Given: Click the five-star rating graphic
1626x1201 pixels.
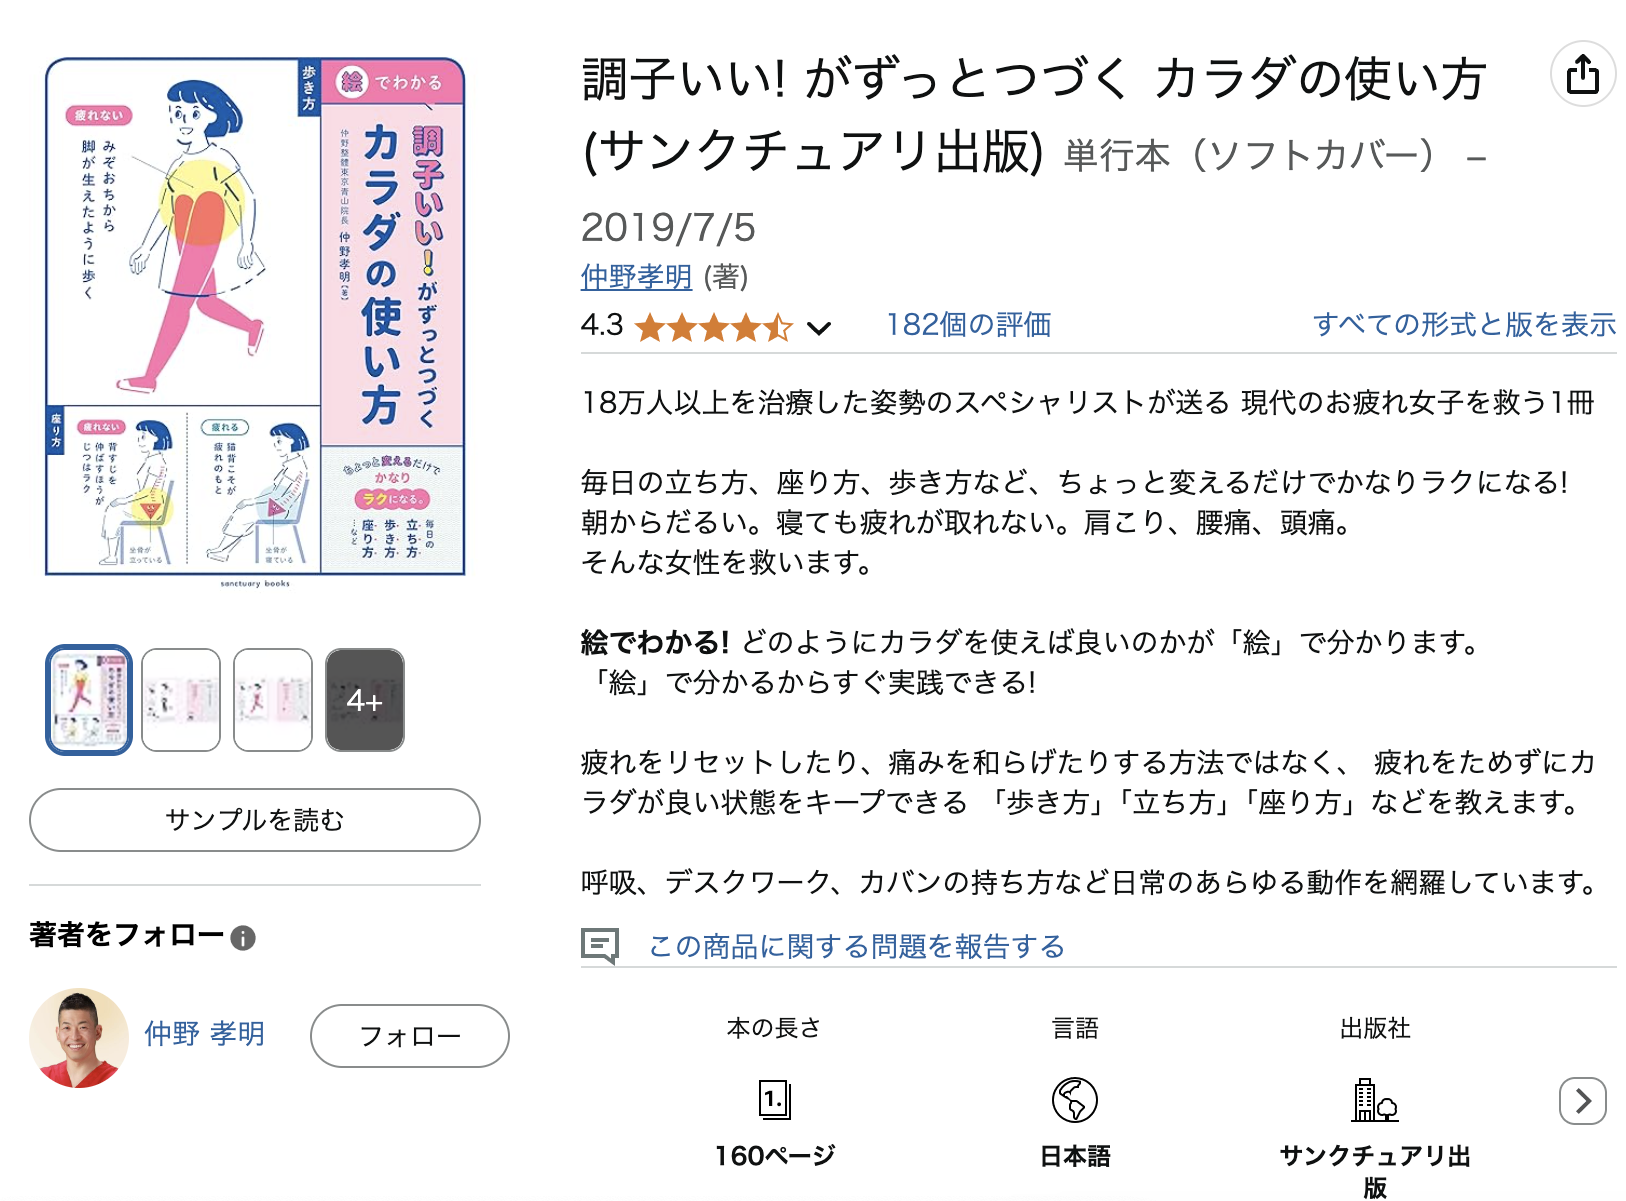Looking at the screenshot, I should click(714, 327).
